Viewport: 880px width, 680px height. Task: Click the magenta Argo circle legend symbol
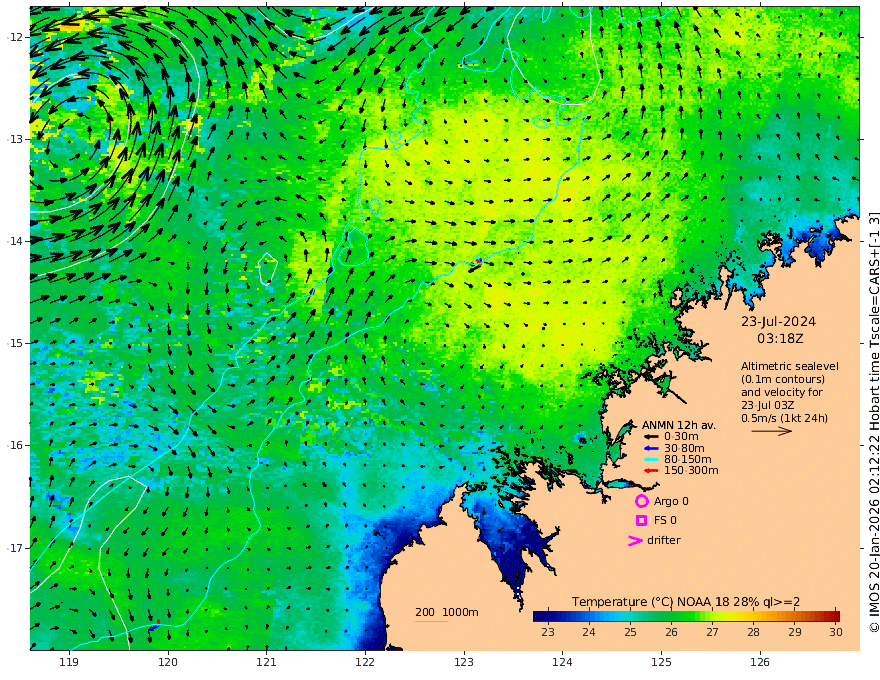tap(641, 501)
